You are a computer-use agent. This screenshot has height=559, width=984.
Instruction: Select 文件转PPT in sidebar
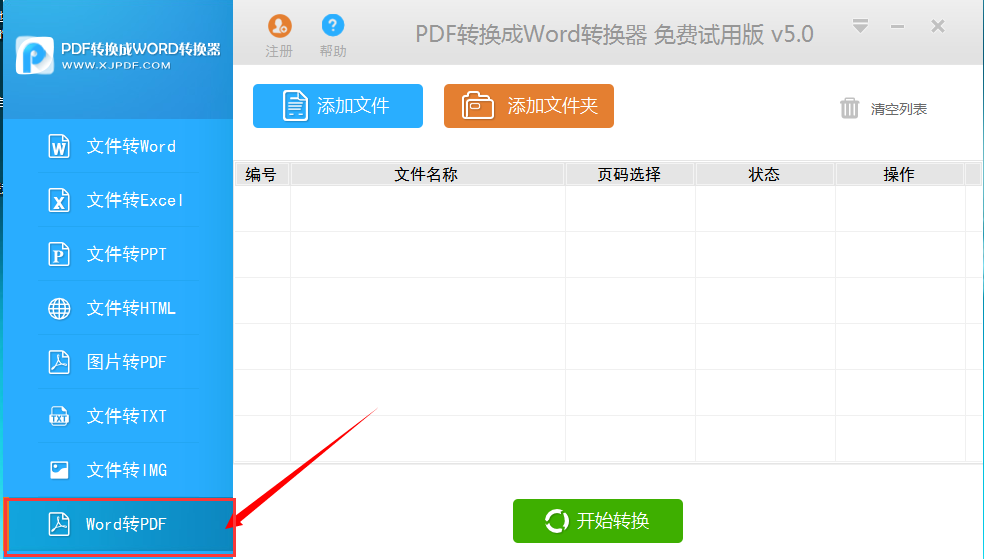coord(118,254)
